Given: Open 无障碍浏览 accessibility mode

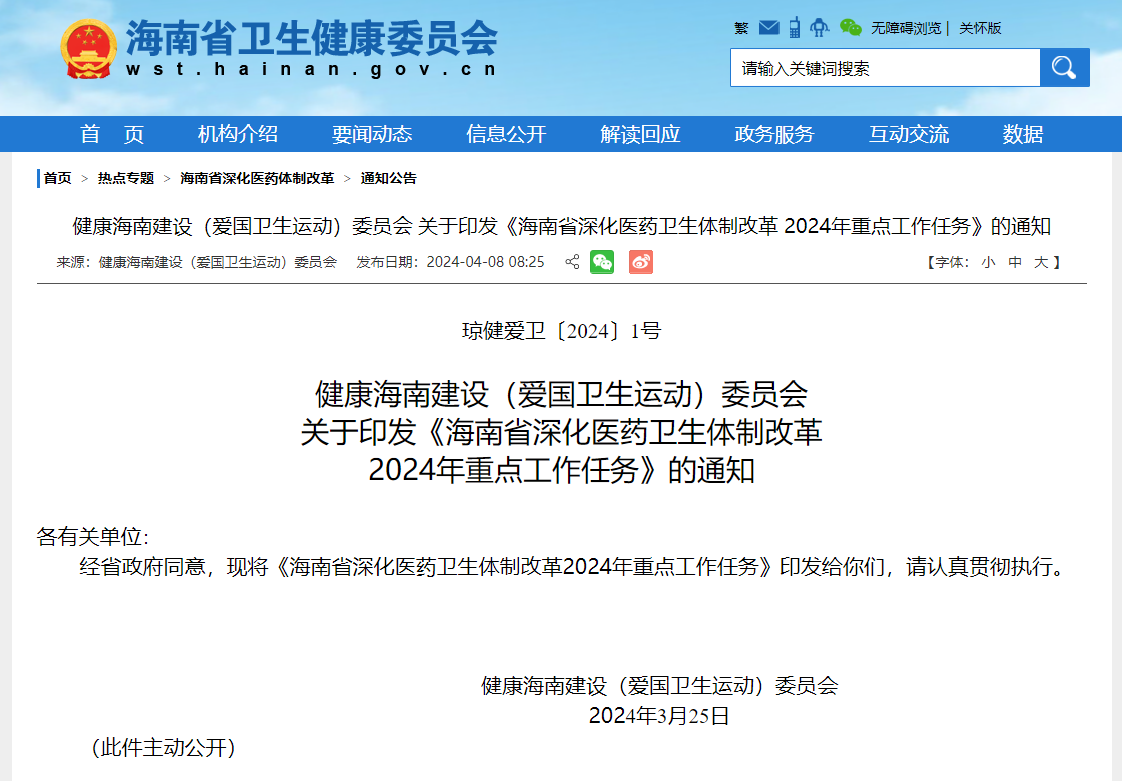Looking at the screenshot, I should tap(906, 28).
